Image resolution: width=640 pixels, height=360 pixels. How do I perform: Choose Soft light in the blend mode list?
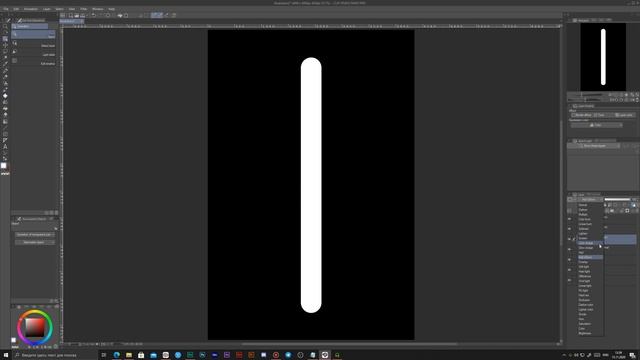(x=590, y=267)
